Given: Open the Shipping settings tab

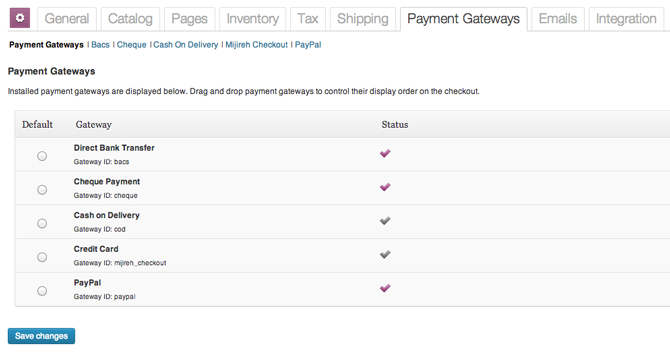Looking at the screenshot, I should tap(363, 19).
